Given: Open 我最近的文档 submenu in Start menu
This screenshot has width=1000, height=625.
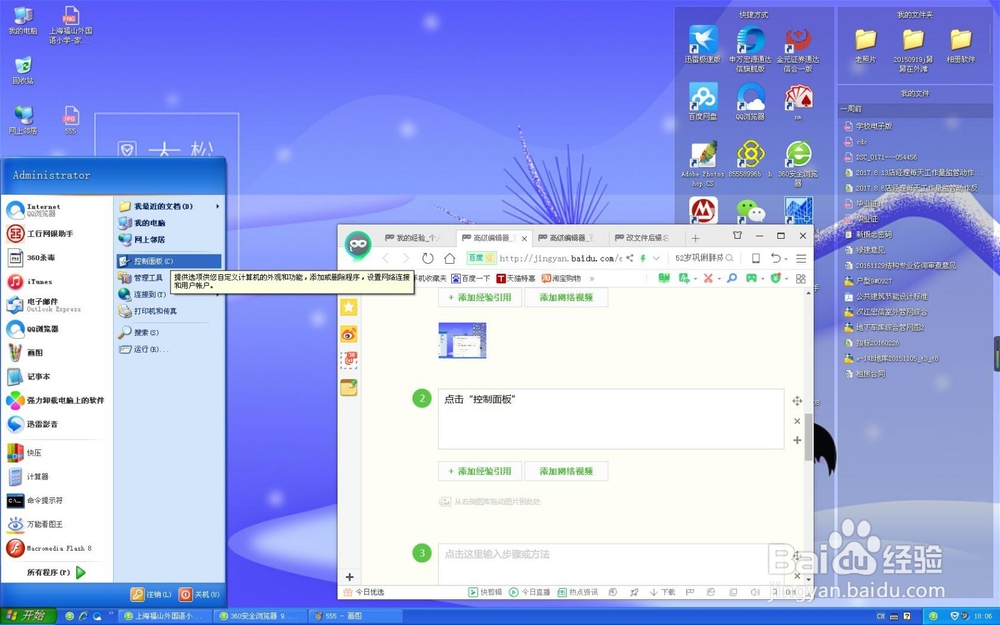Looking at the screenshot, I should (x=169, y=206).
